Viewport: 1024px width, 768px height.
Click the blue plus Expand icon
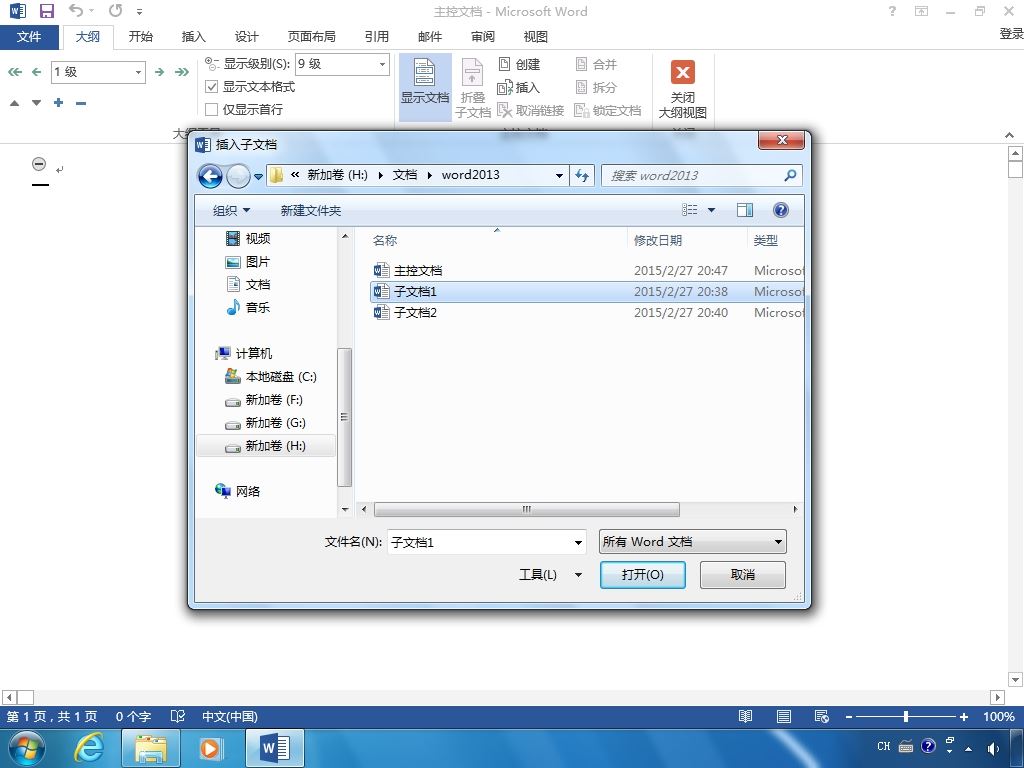(59, 103)
